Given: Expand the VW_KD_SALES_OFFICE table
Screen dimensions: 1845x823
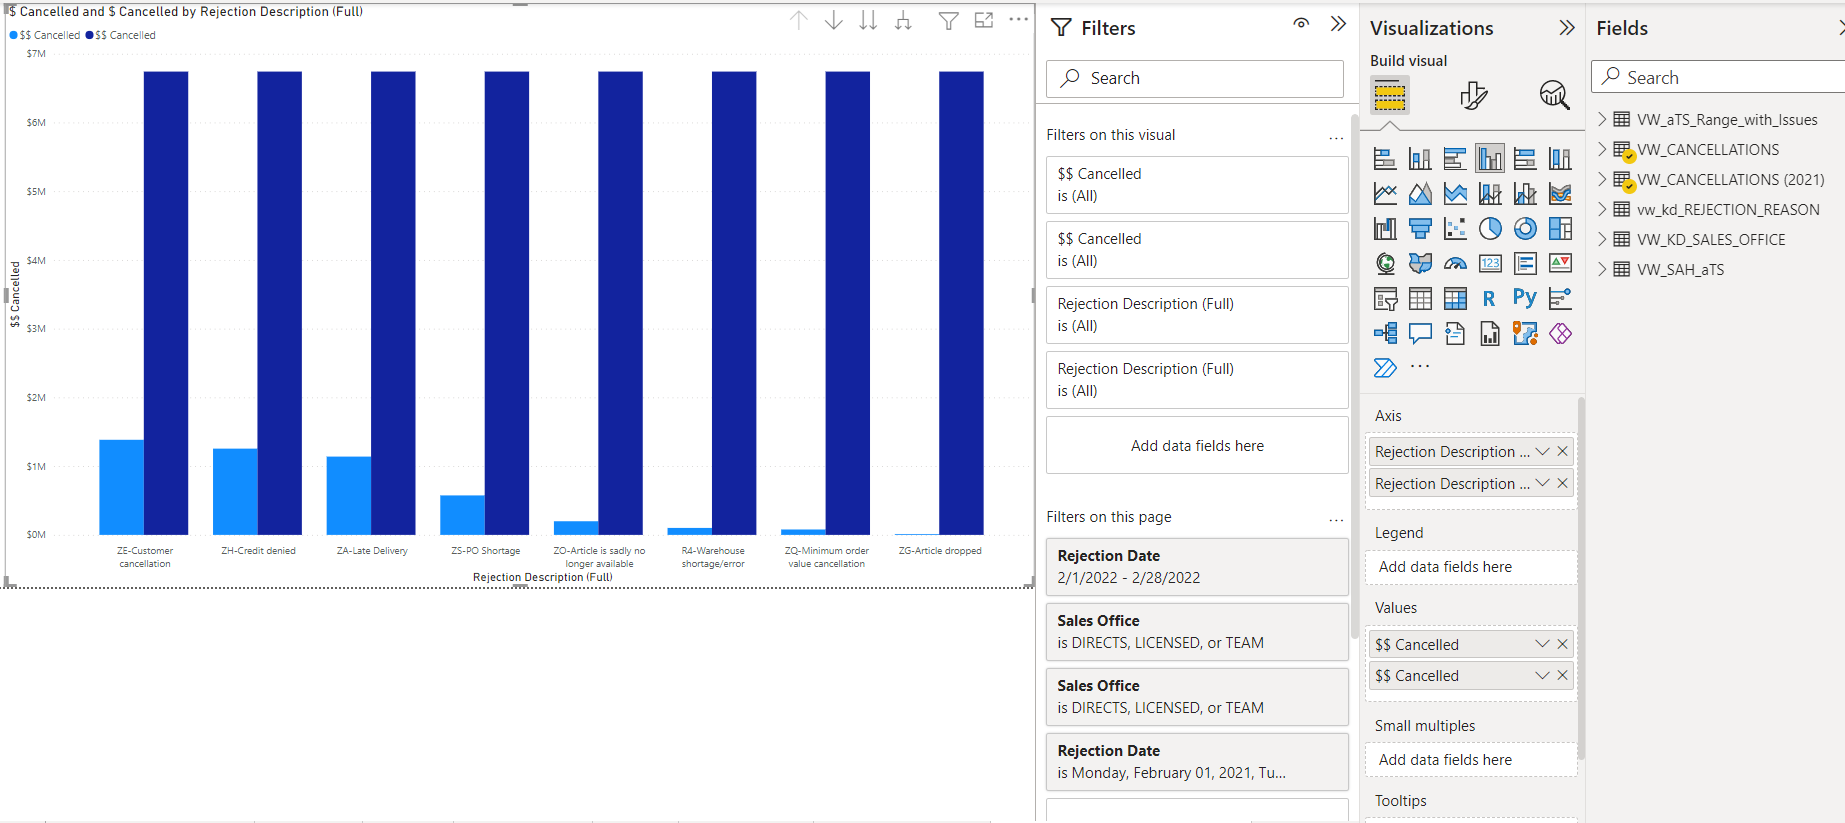Looking at the screenshot, I should coord(1602,239).
